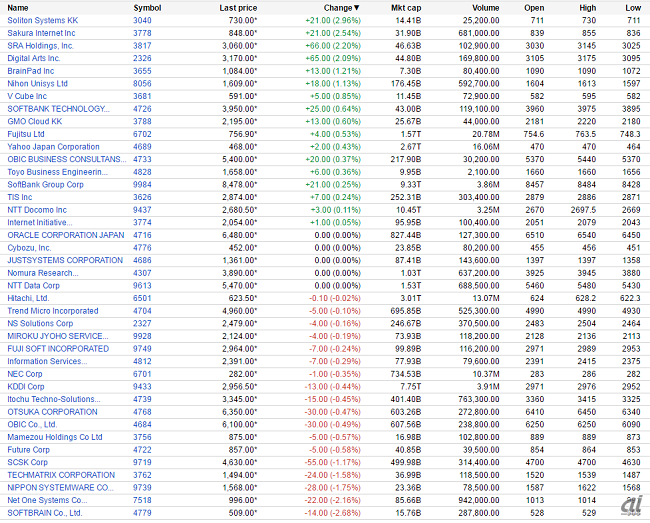Open the SOFTBRAIN Co., Ltd. link
The image size is (650, 523).
coord(45,513)
